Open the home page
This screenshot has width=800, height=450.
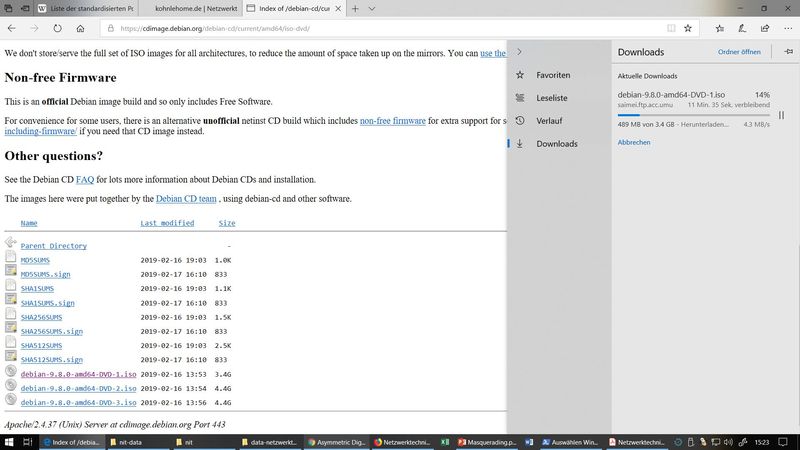pos(80,29)
